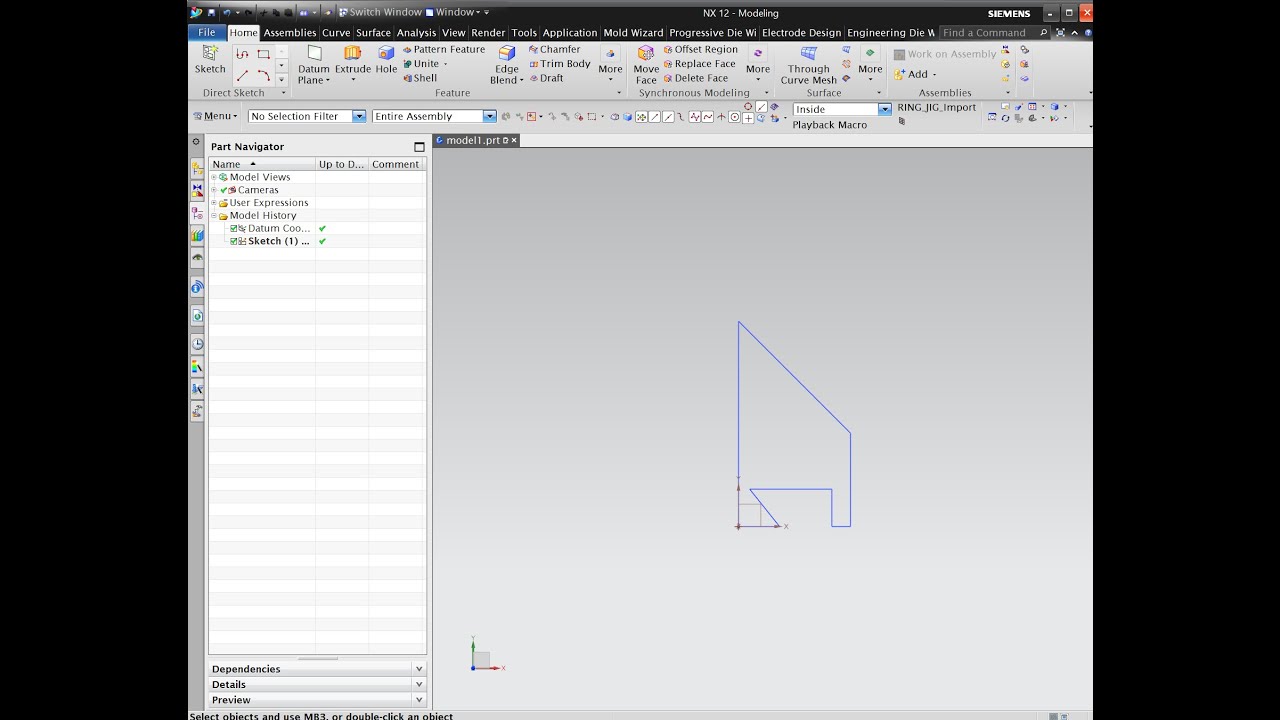Open the Hole feature tool
Screen dimensions: 1280x720
[x=386, y=60]
